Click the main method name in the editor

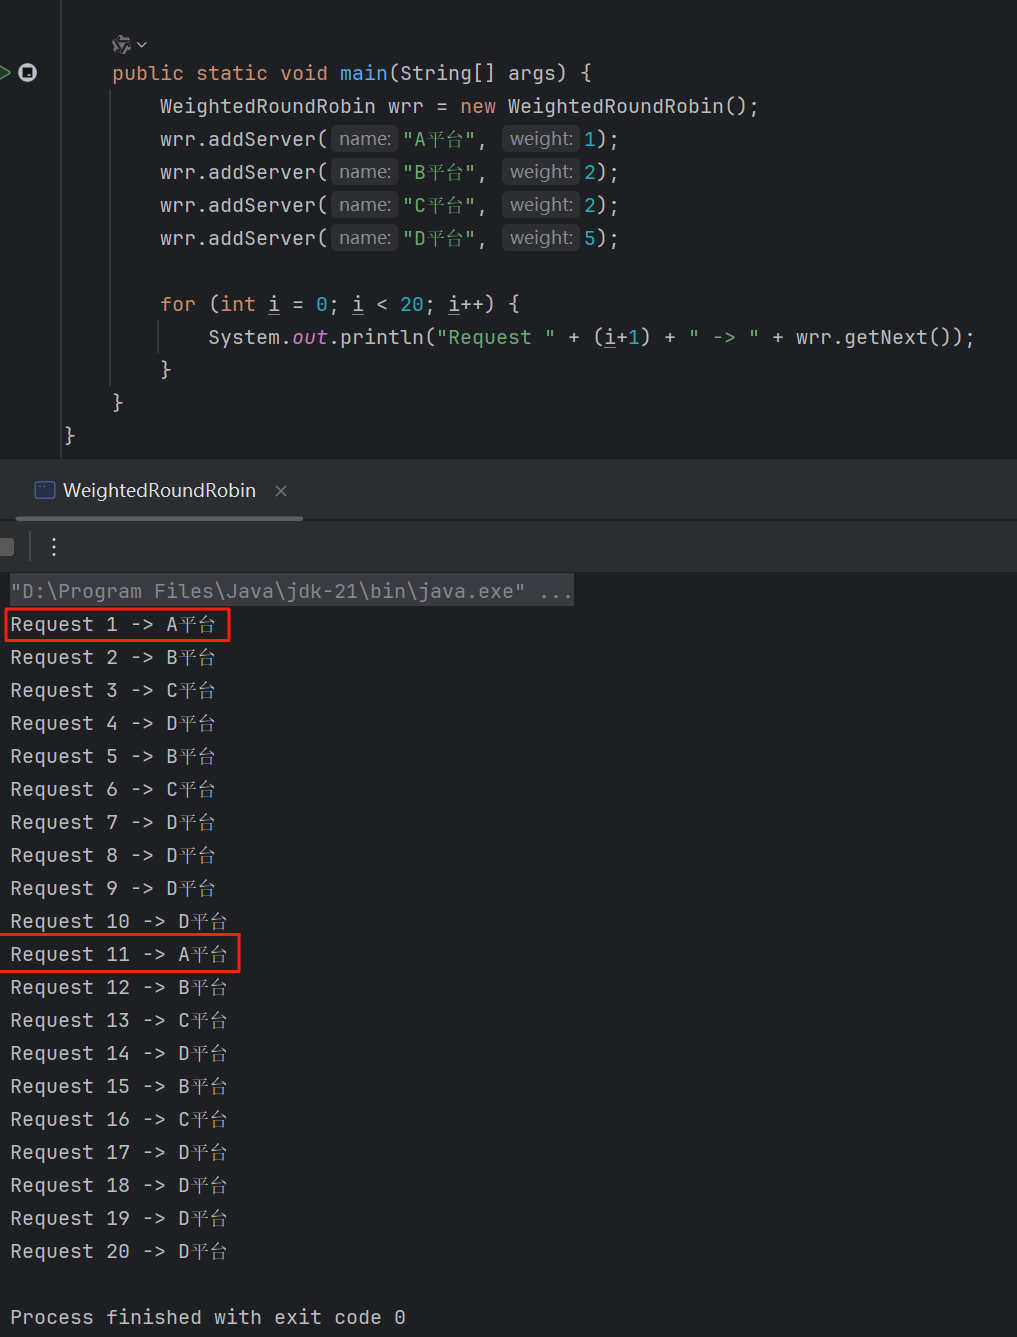point(363,73)
